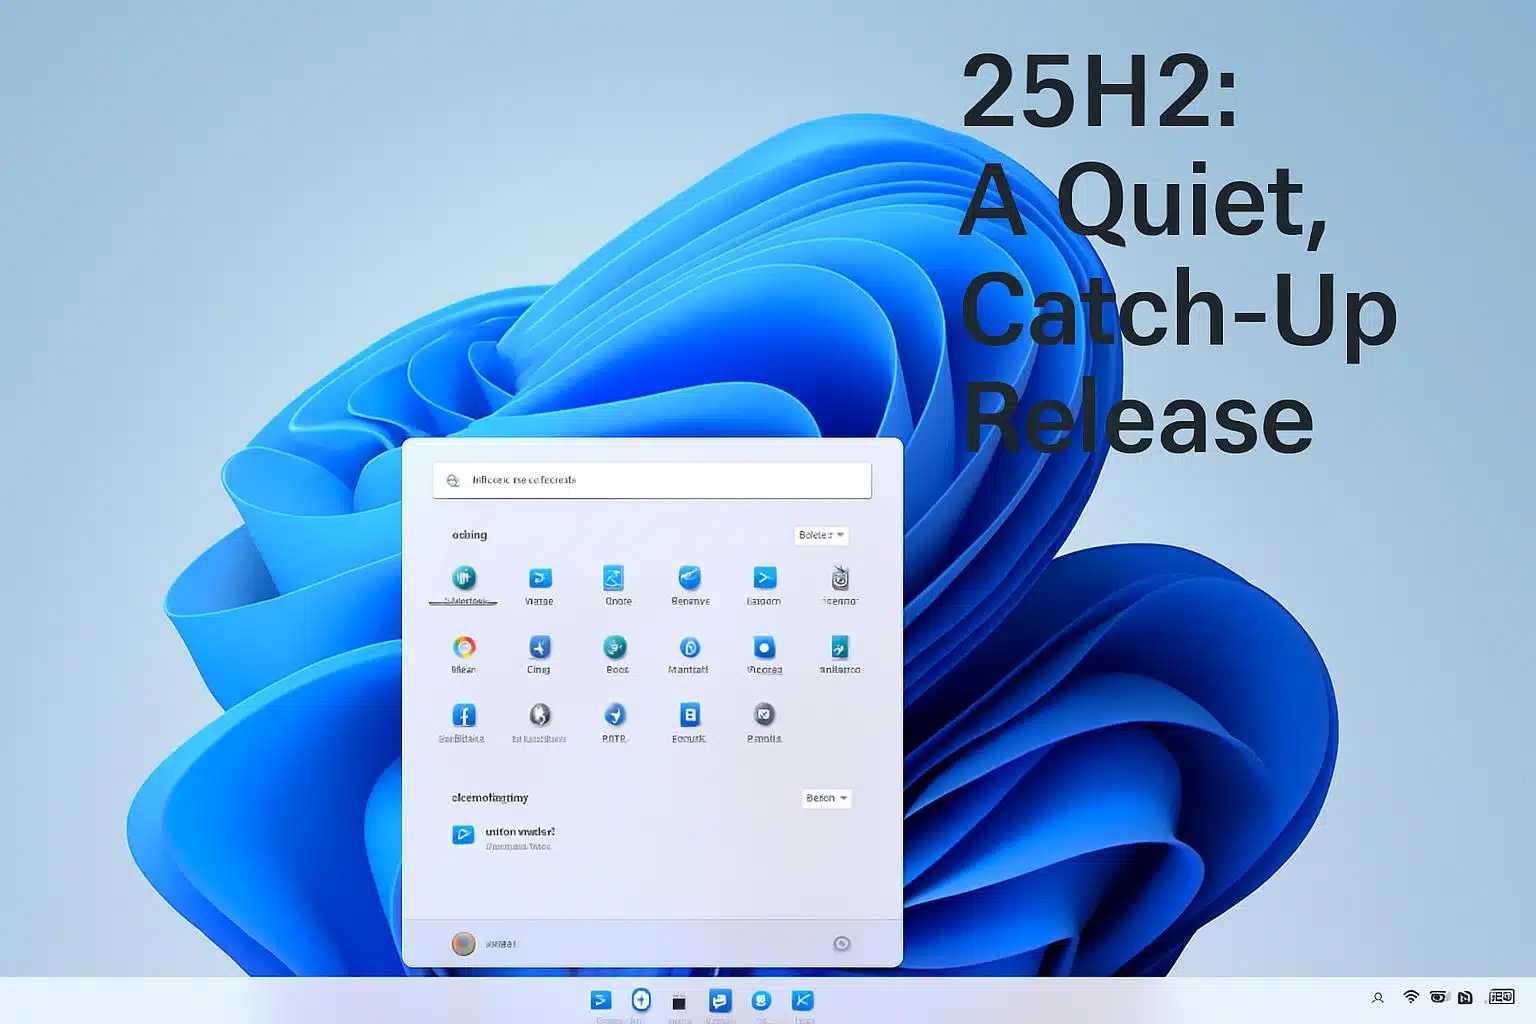Open the gray trash-like pinned app icon

click(840, 577)
